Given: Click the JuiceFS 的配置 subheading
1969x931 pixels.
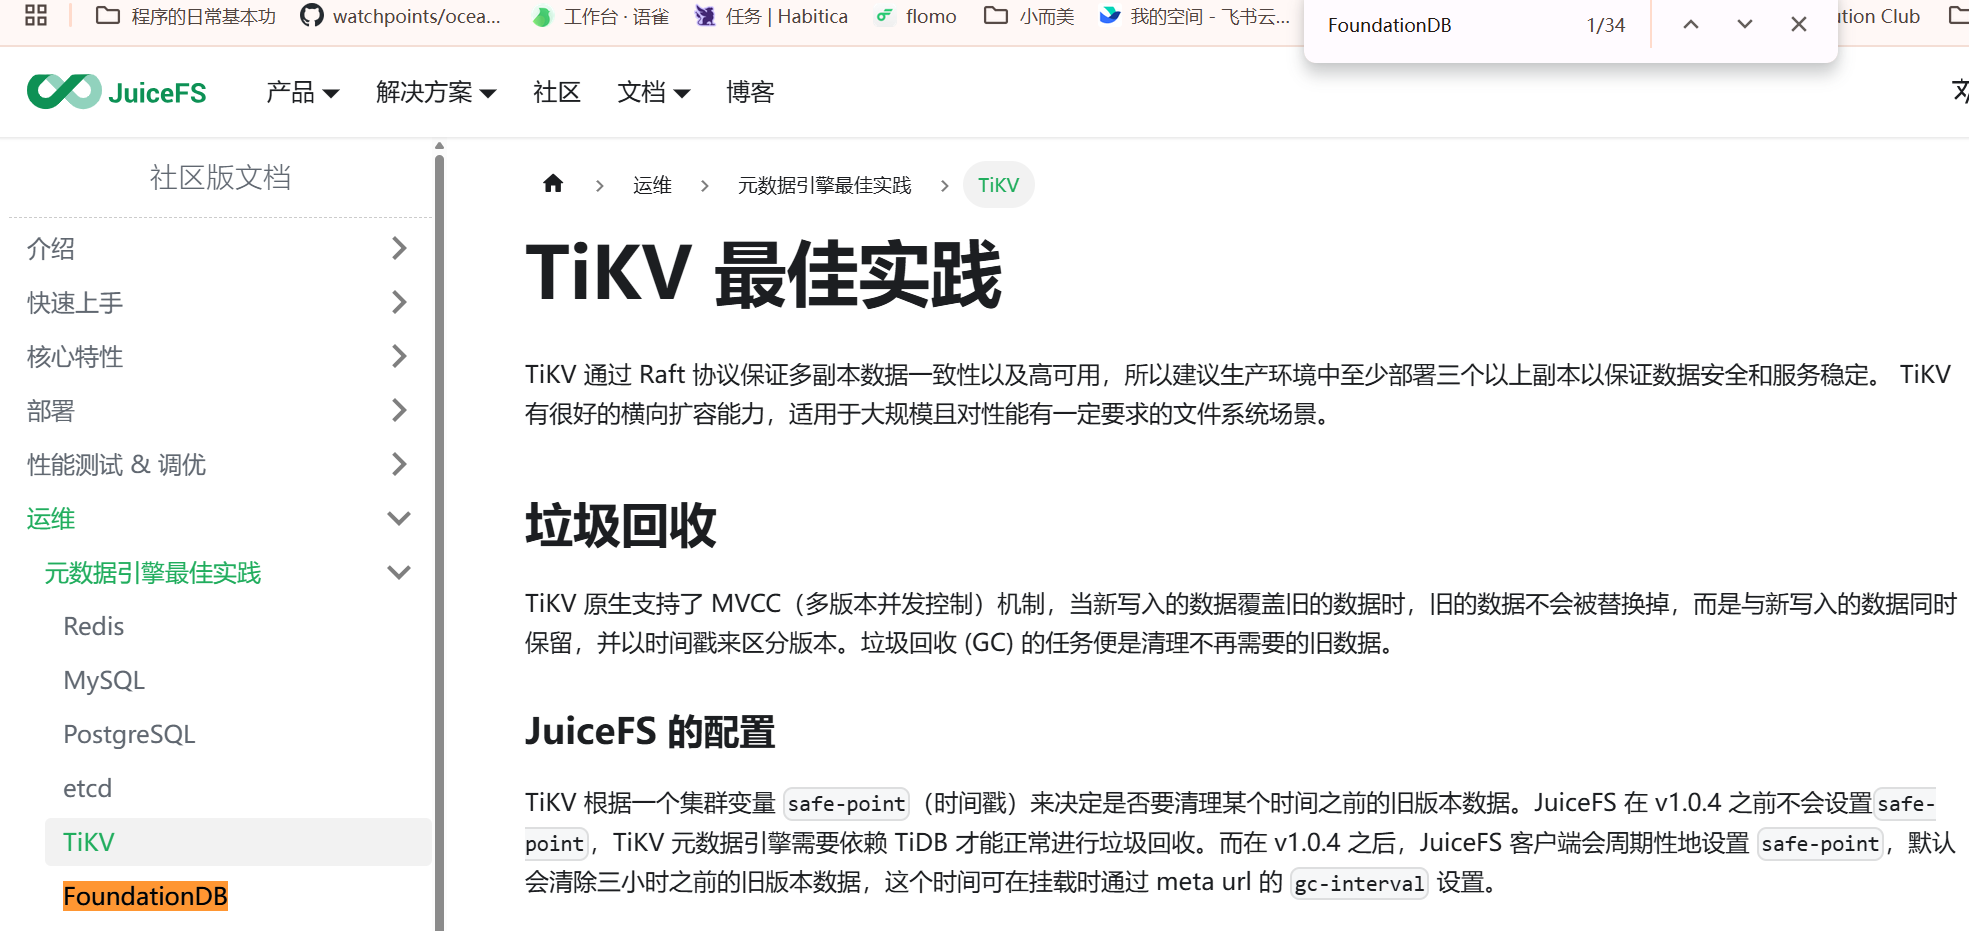Looking at the screenshot, I should [x=650, y=732].
